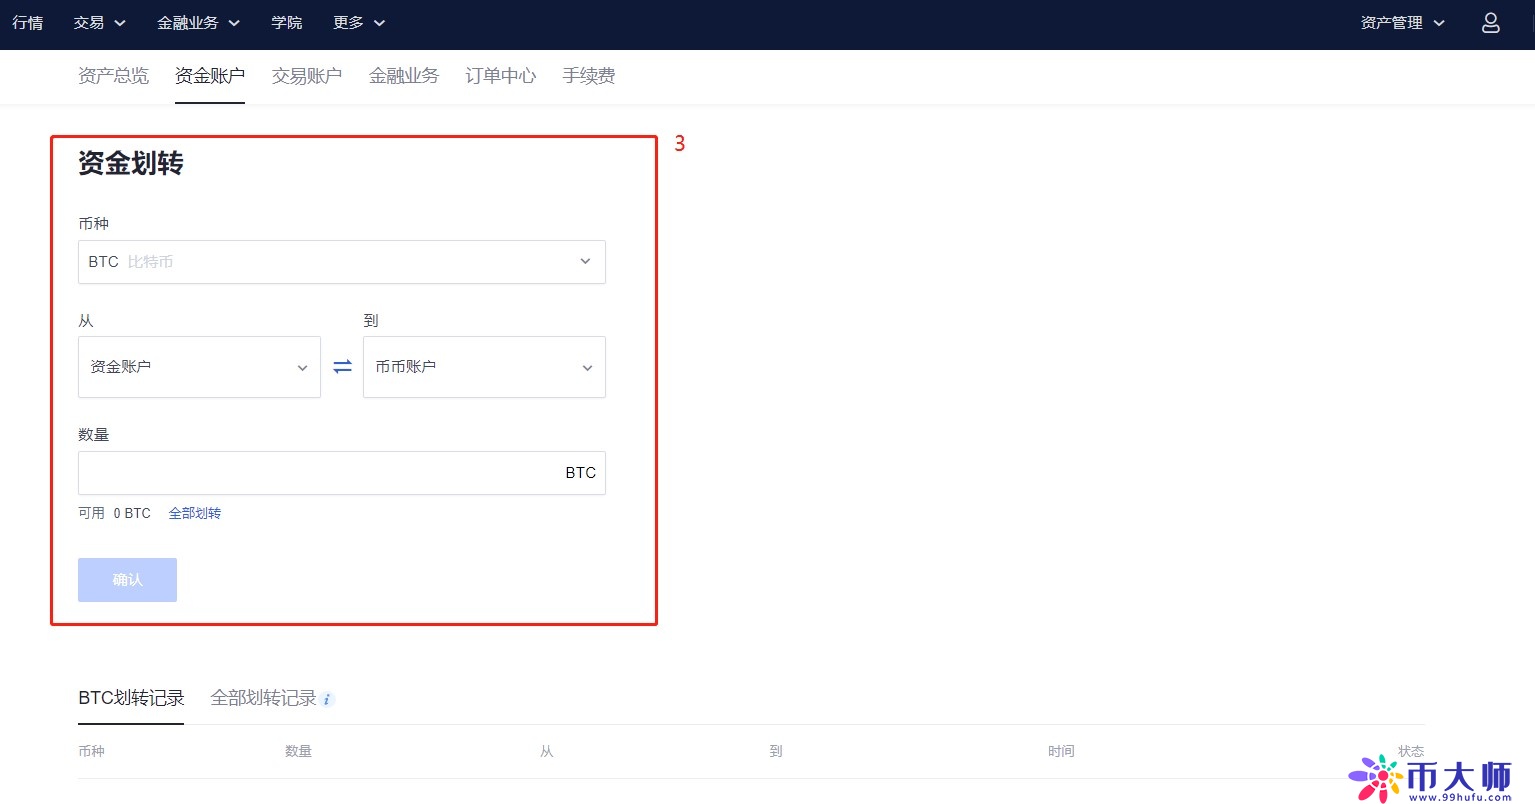Click the 全部划转 transfer-all link
The image size is (1535, 804).
click(x=195, y=513)
